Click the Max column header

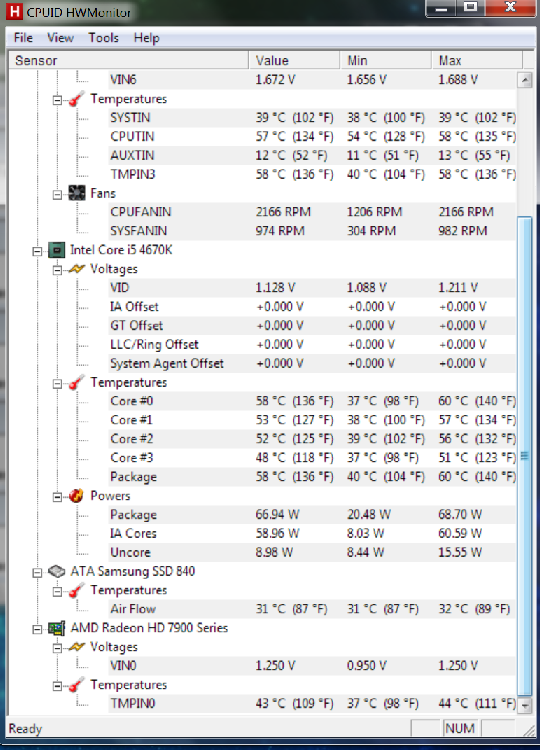pyautogui.click(x=477, y=61)
